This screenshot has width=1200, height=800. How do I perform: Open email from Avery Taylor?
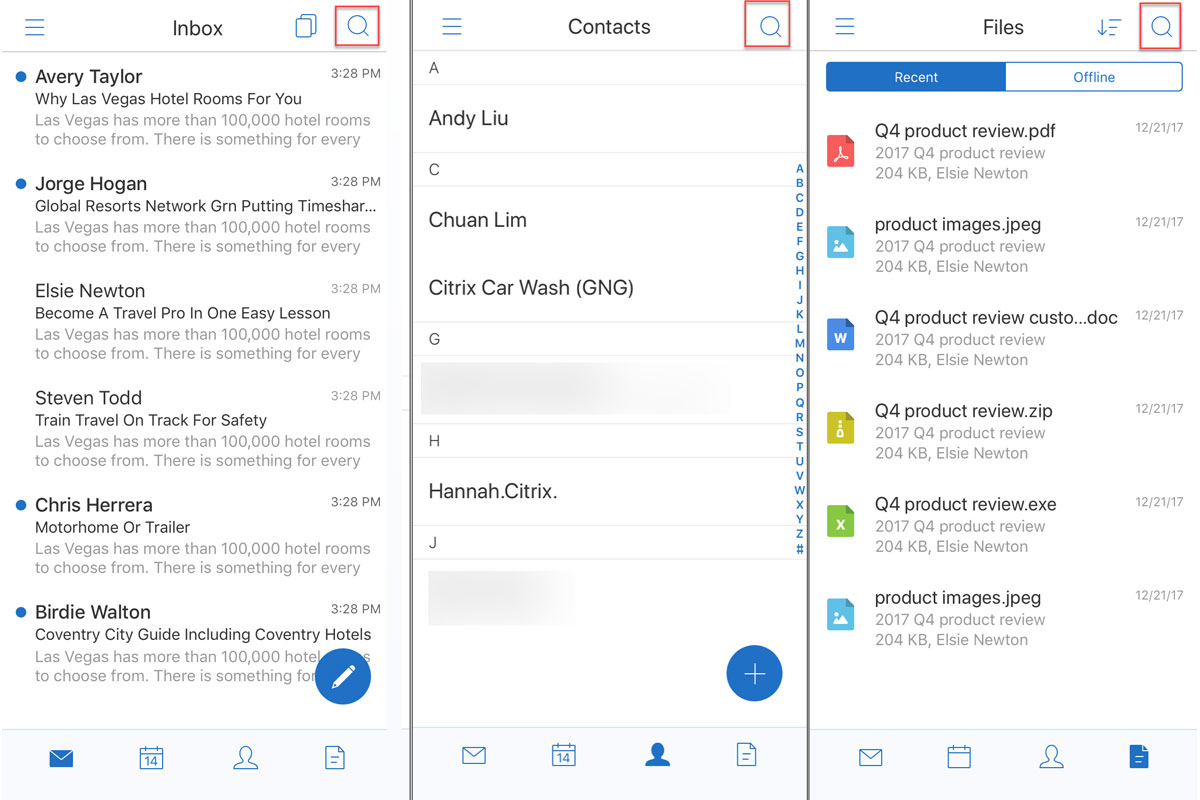[x=200, y=107]
